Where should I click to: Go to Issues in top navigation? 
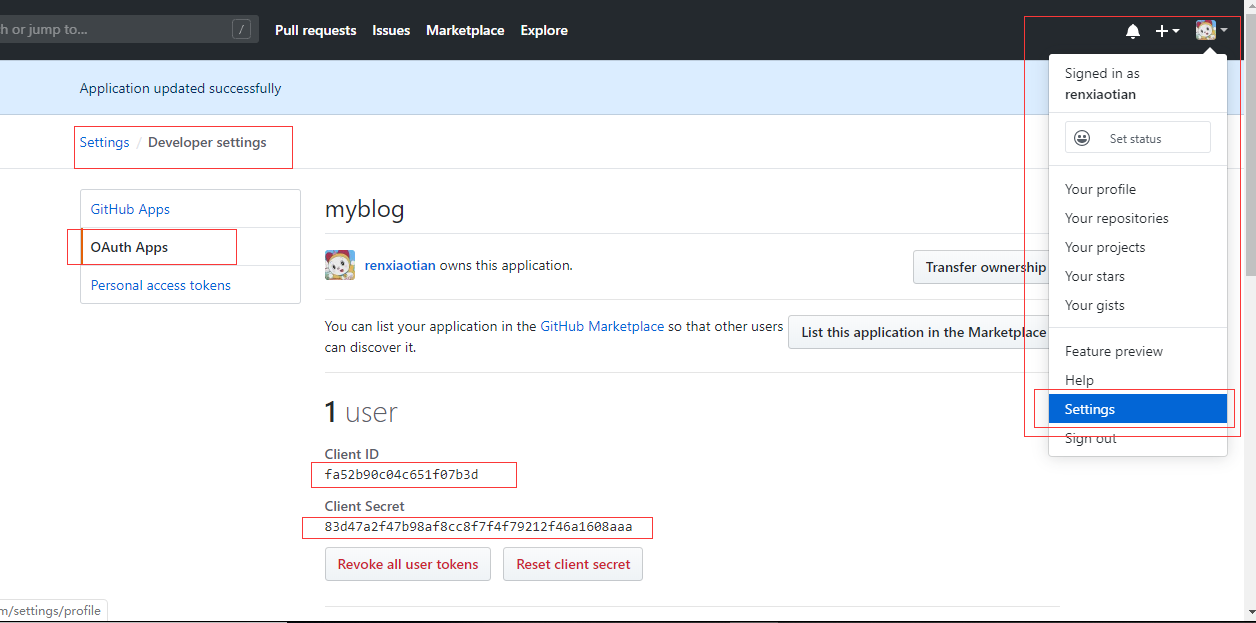[391, 30]
